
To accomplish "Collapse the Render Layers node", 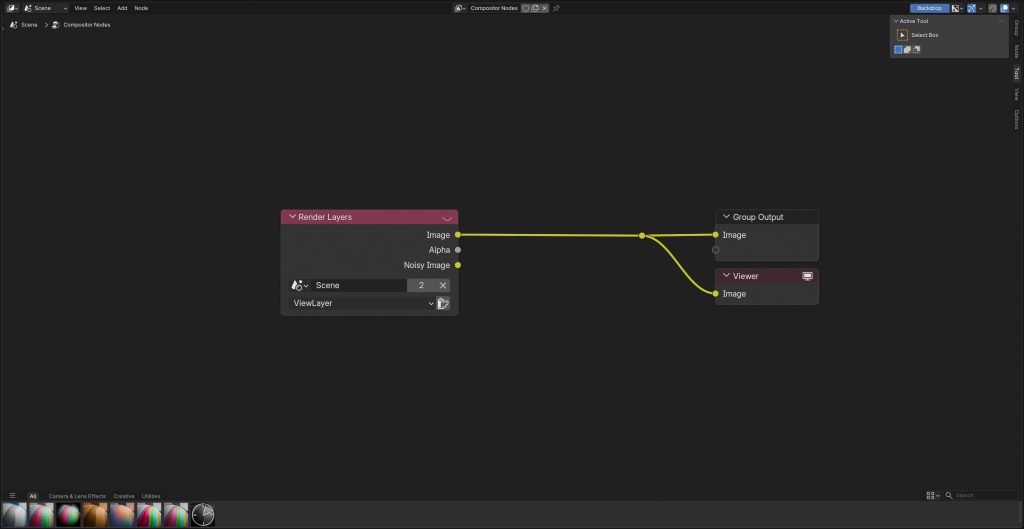I will [x=292, y=217].
